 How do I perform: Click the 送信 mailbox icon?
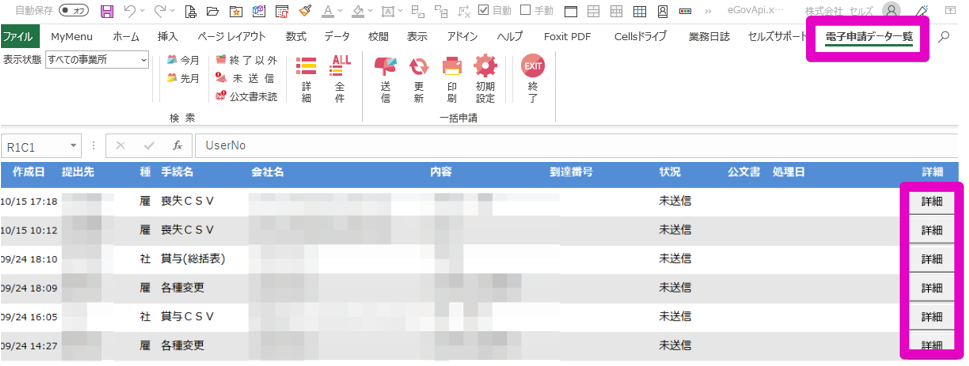click(x=386, y=79)
